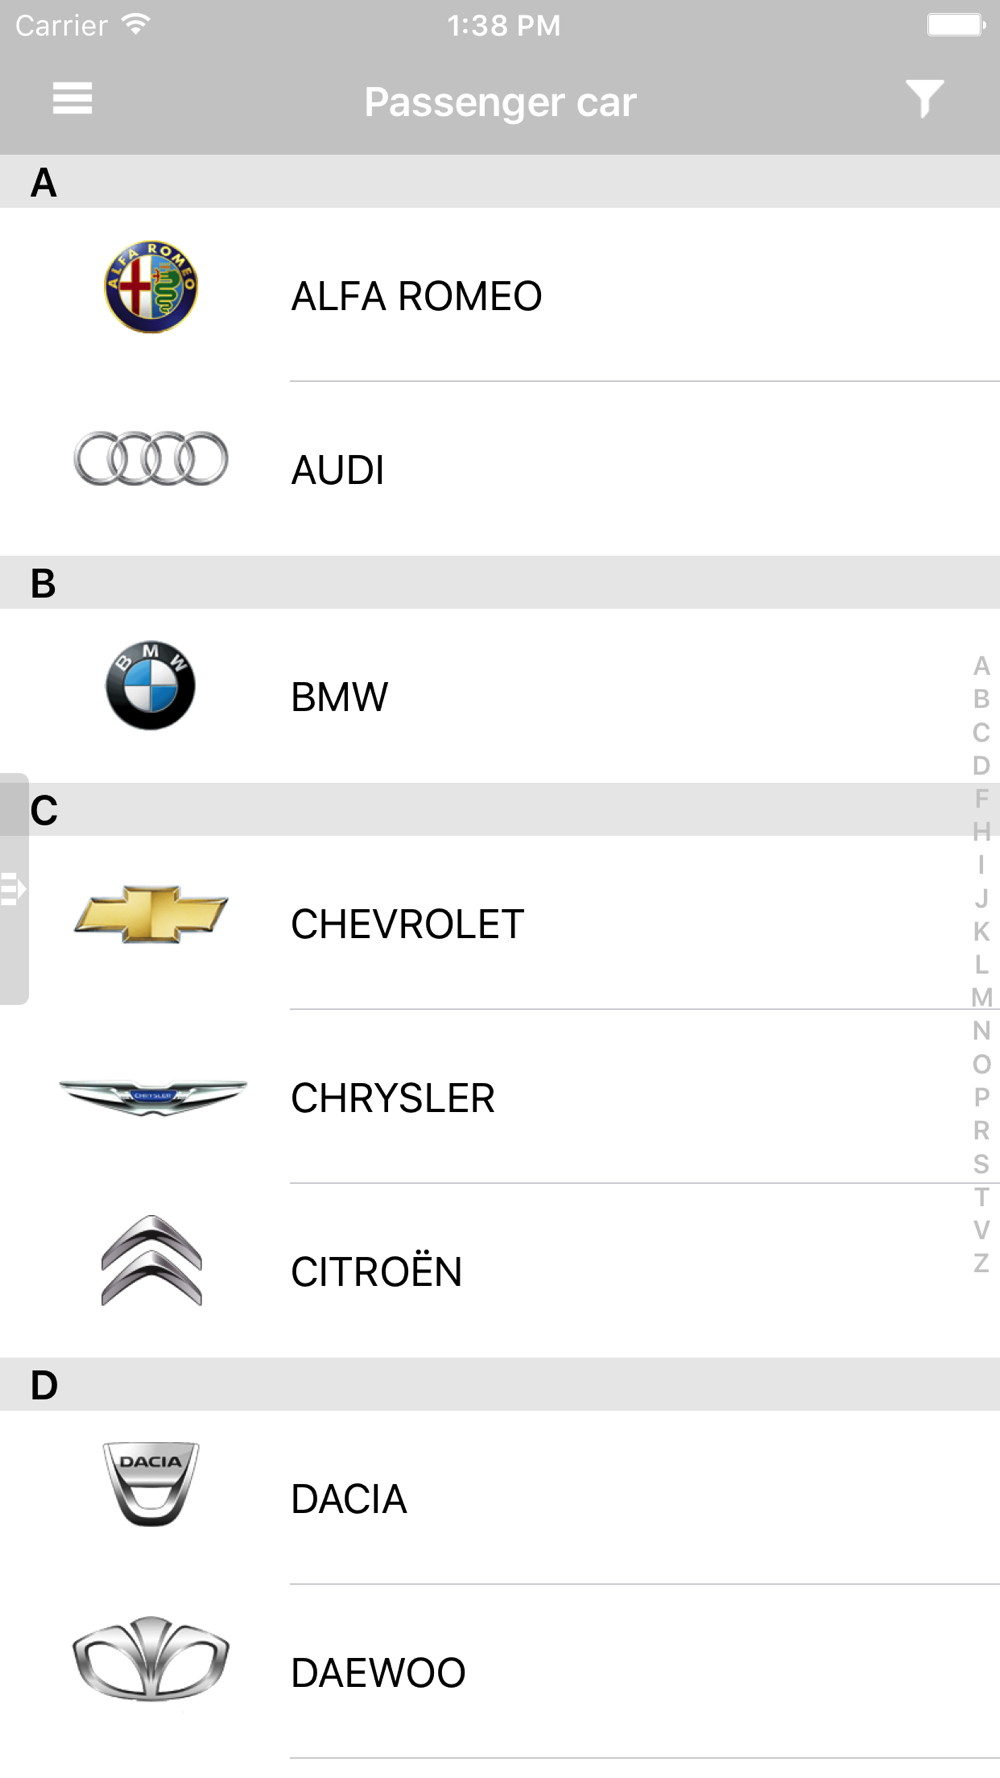Open the hamburger menu icon
Image resolution: width=1000 pixels, height=1778 pixels.
(x=72, y=99)
